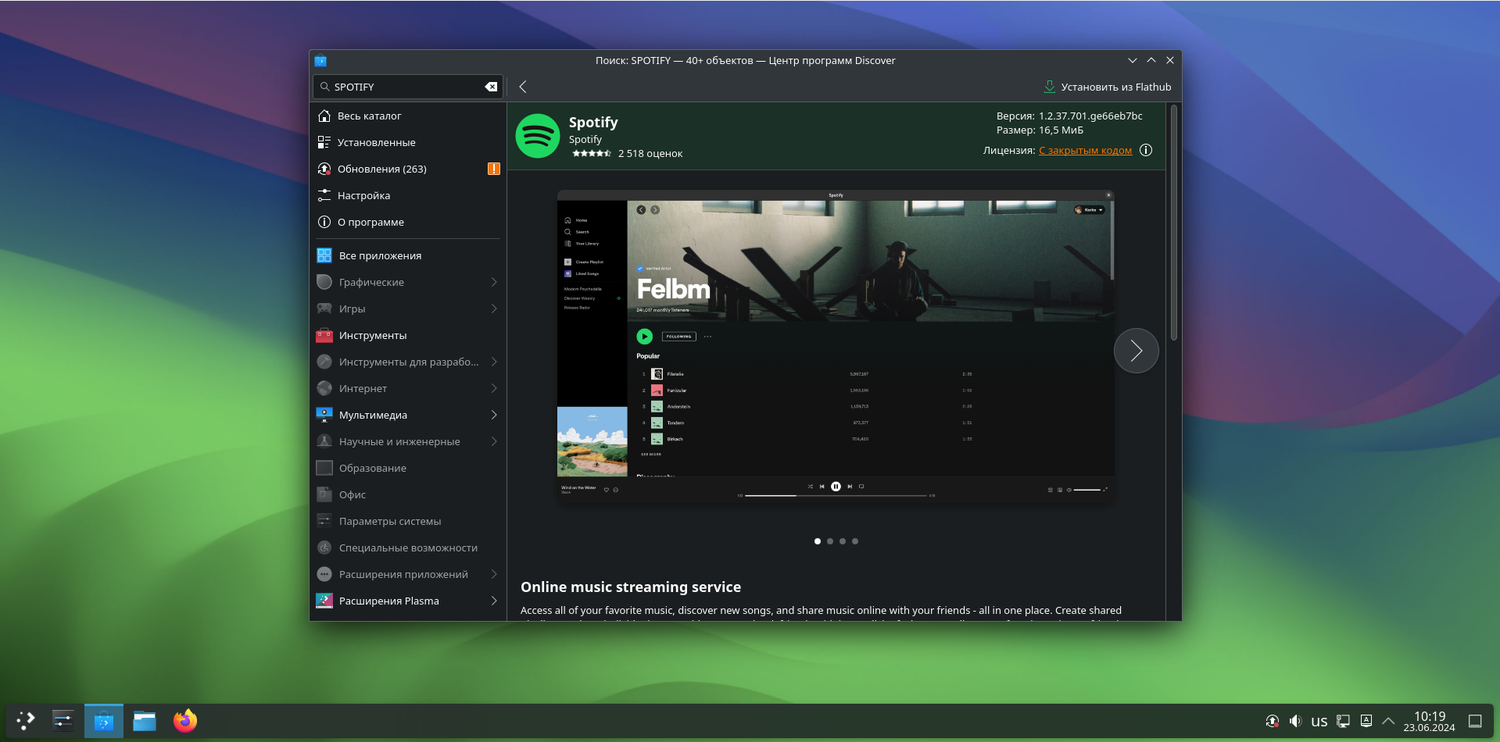Expand the Игры category

pos(494,309)
